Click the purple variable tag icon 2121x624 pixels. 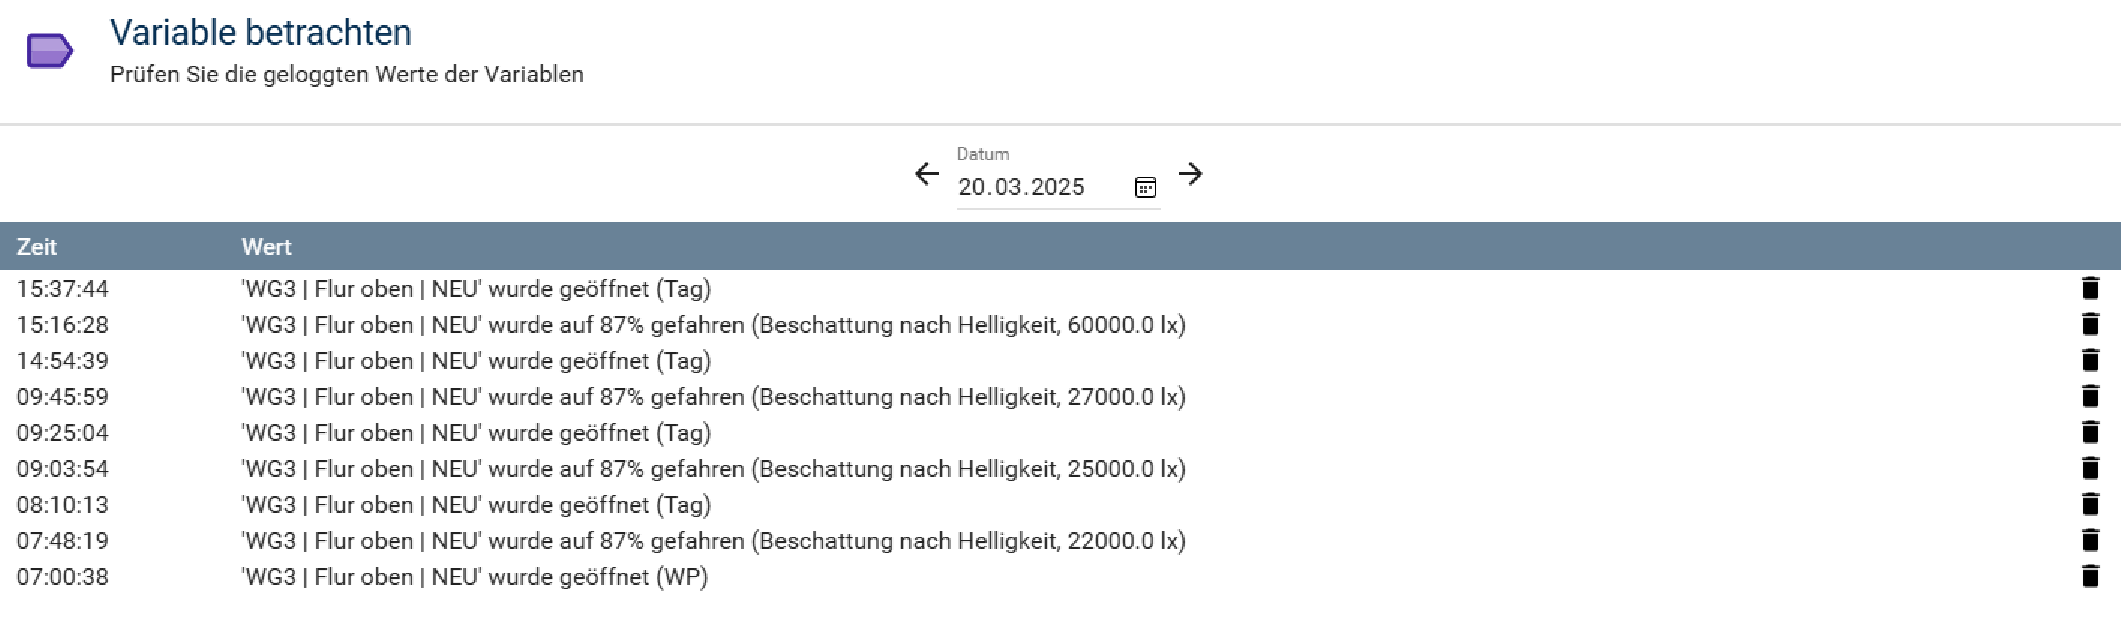pos(49,51)
